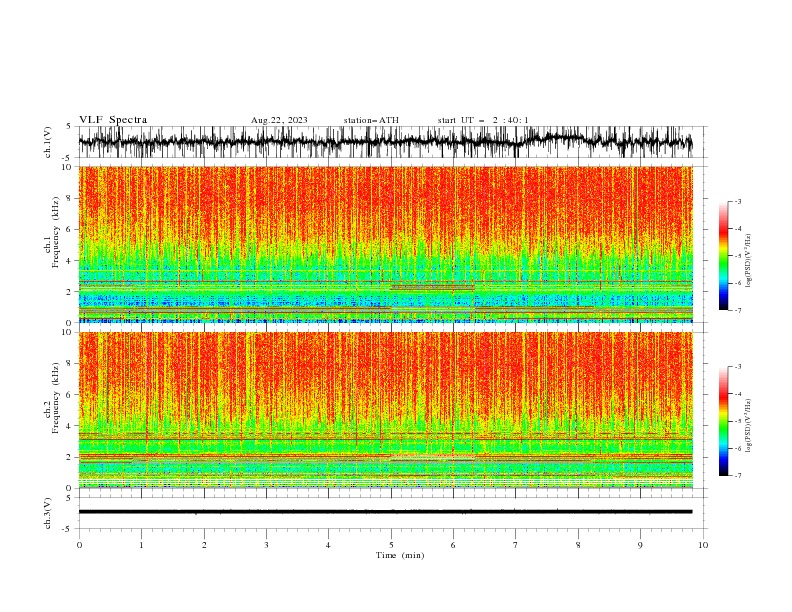Screen dimensions: 792x612
Task: Click the ch.2 frequency tick label "4"
Action: click(x=70, y=426)
